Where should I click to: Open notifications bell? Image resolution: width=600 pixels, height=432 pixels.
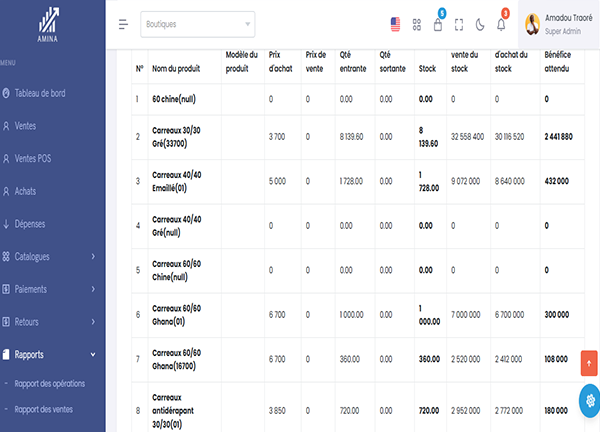(x=501, y=24)
